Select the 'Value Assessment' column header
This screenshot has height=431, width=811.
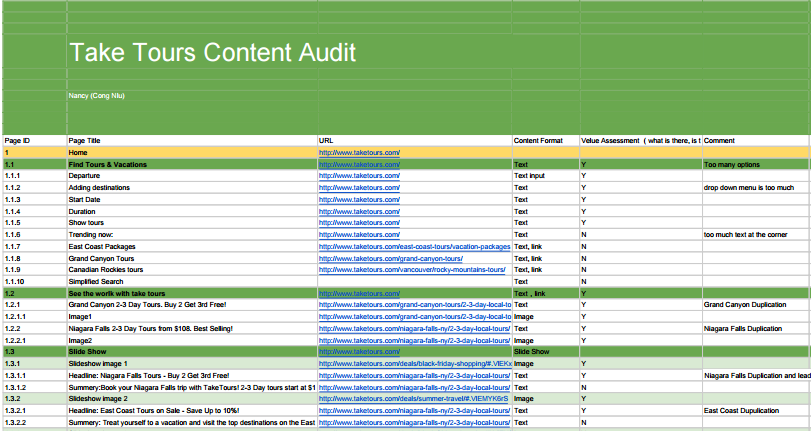(x=641, y=141)
